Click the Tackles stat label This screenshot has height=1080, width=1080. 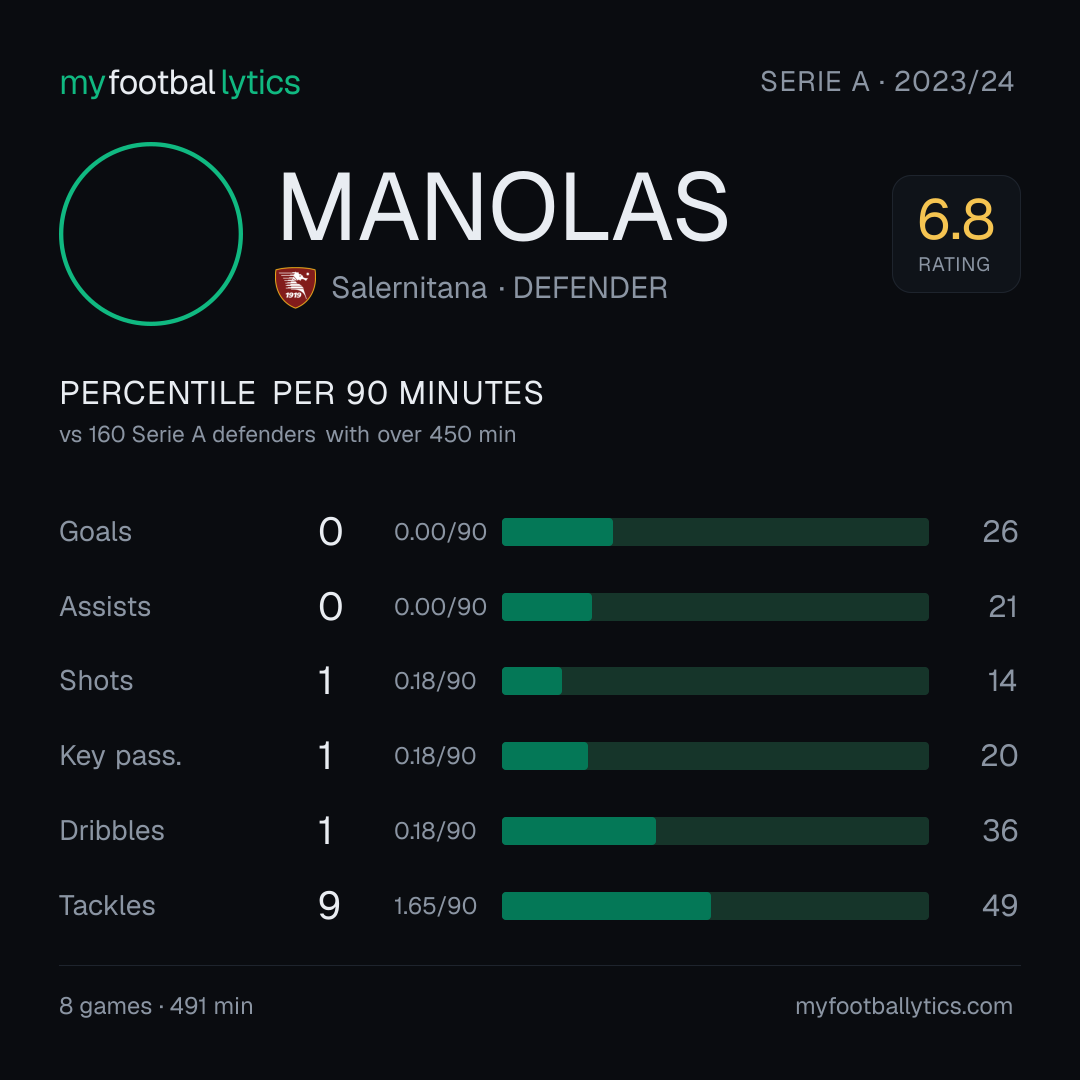coord(107,906)
